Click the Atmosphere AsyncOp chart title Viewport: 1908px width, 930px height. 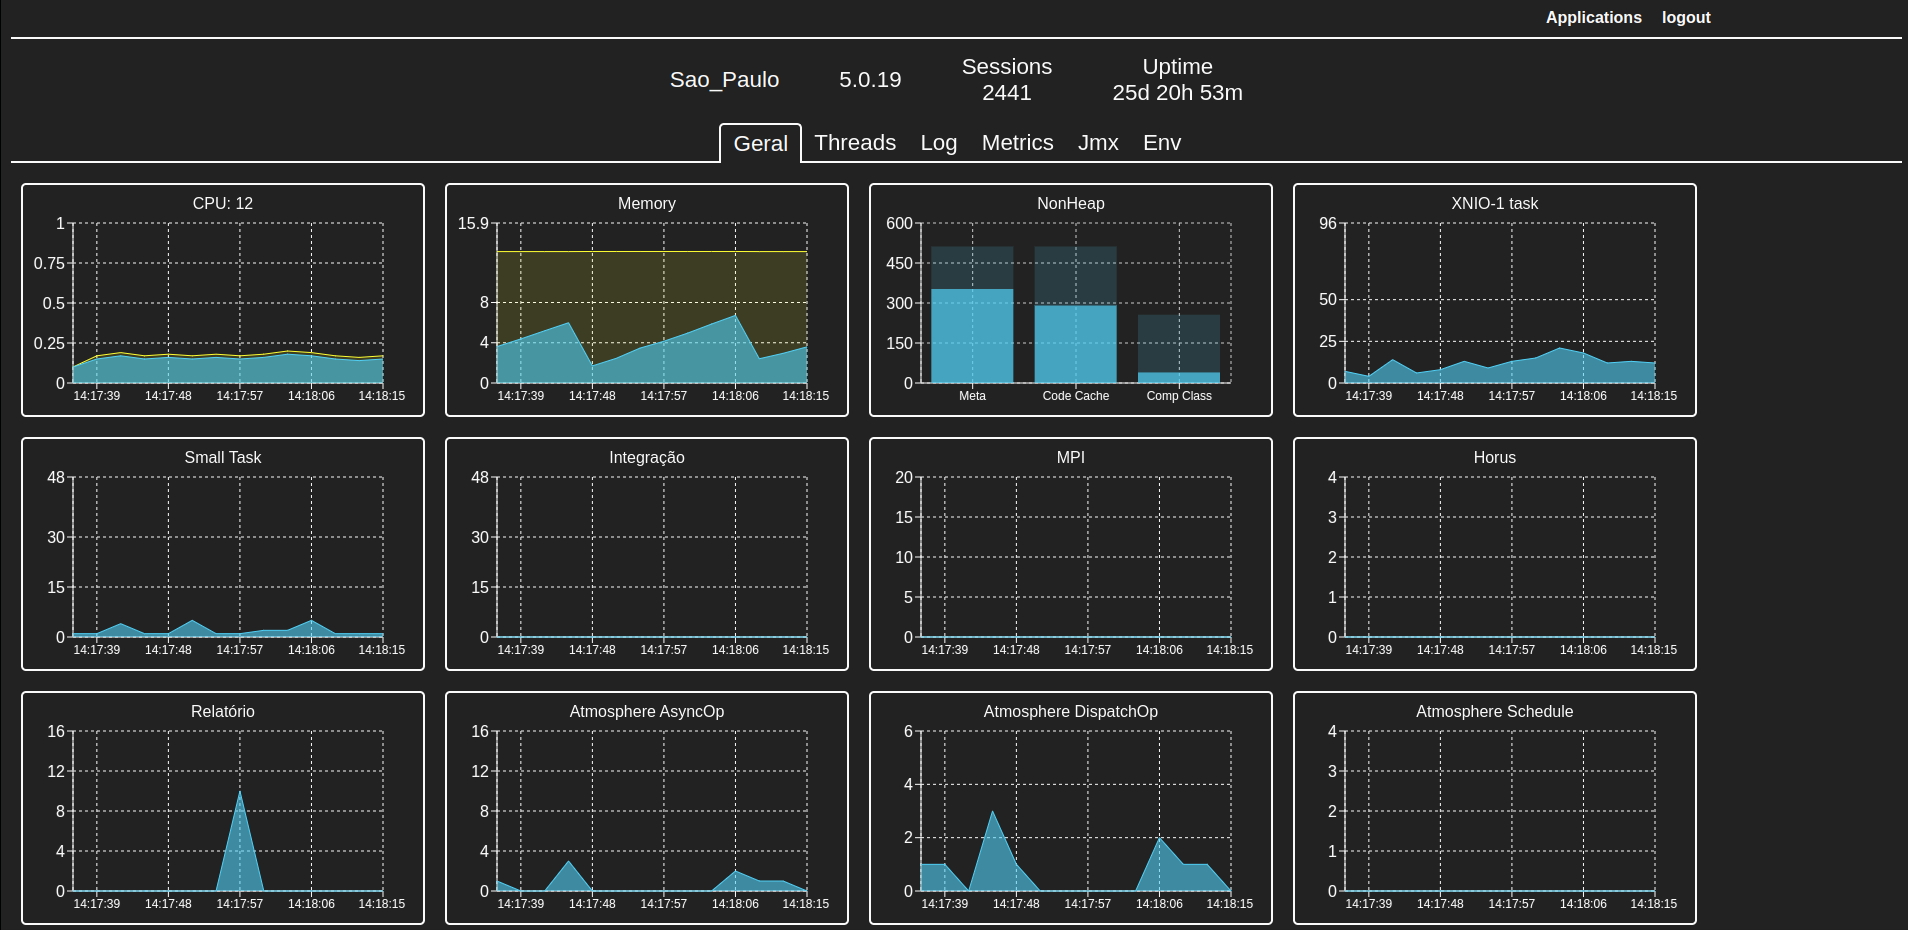point(647,711)
